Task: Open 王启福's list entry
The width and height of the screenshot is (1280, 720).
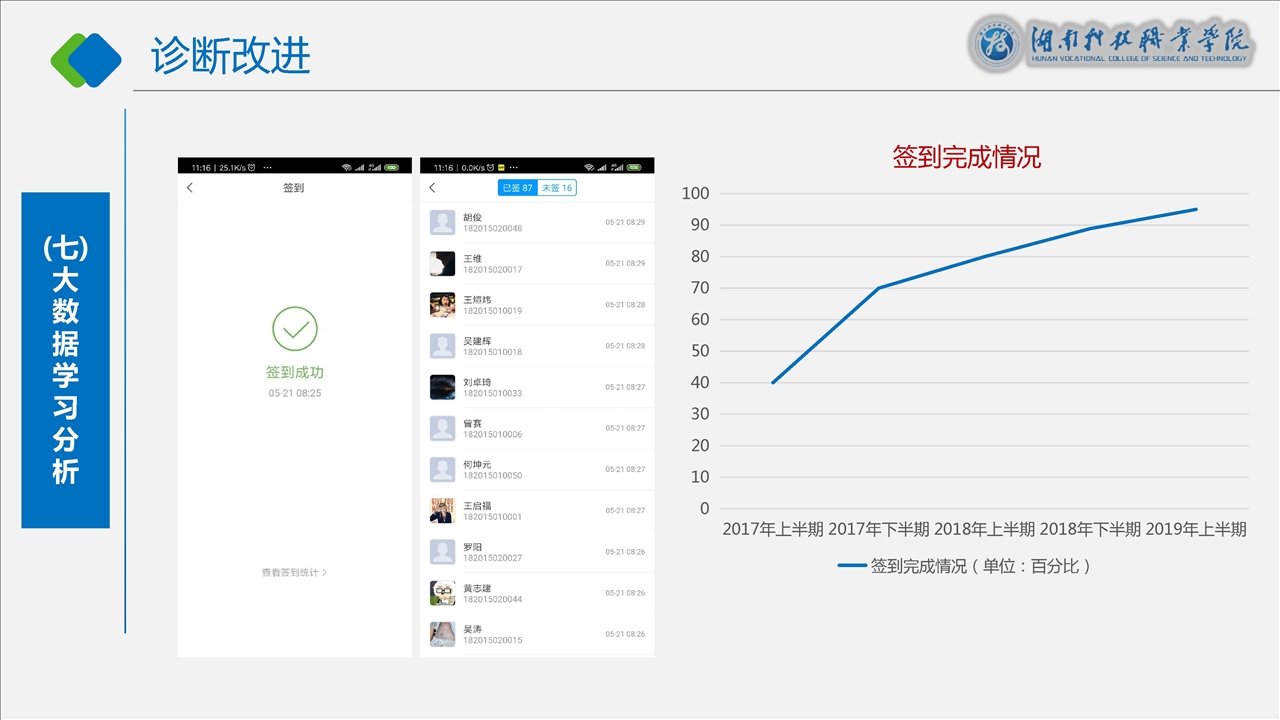Action: [537, 510]
